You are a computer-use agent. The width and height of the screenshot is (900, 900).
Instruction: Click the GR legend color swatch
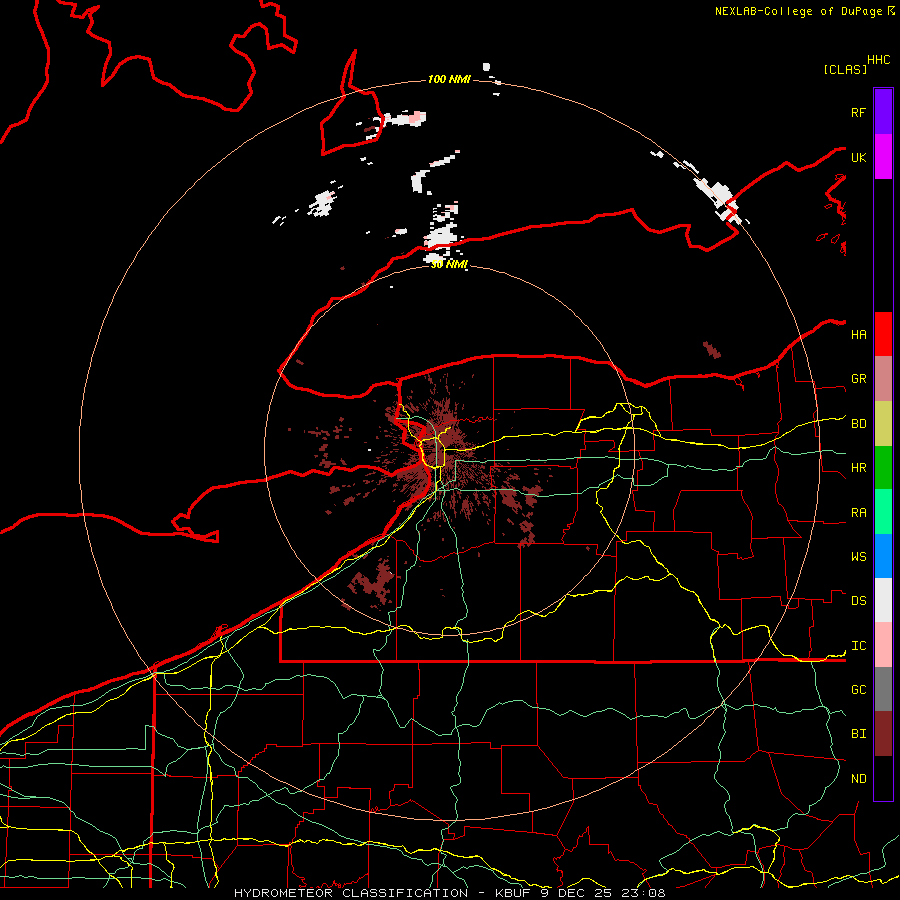(883, 379)
